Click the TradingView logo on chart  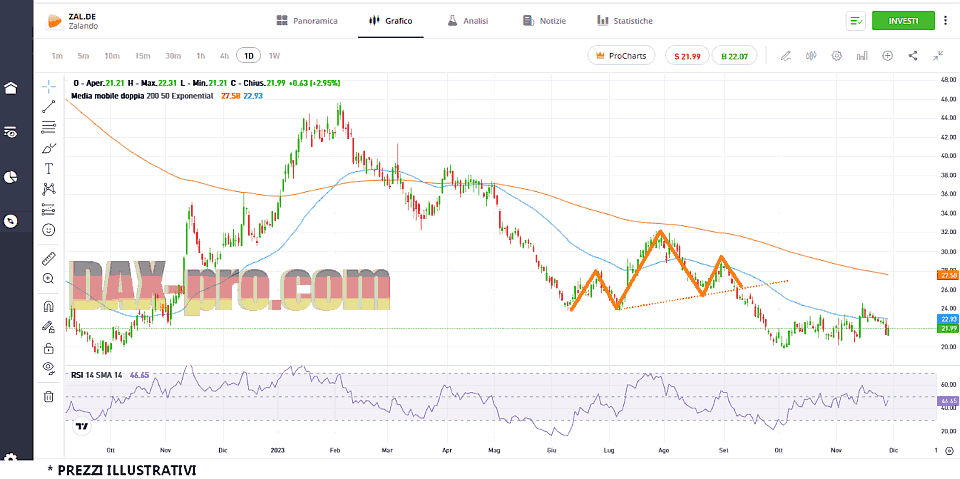[x=81, y=426]
